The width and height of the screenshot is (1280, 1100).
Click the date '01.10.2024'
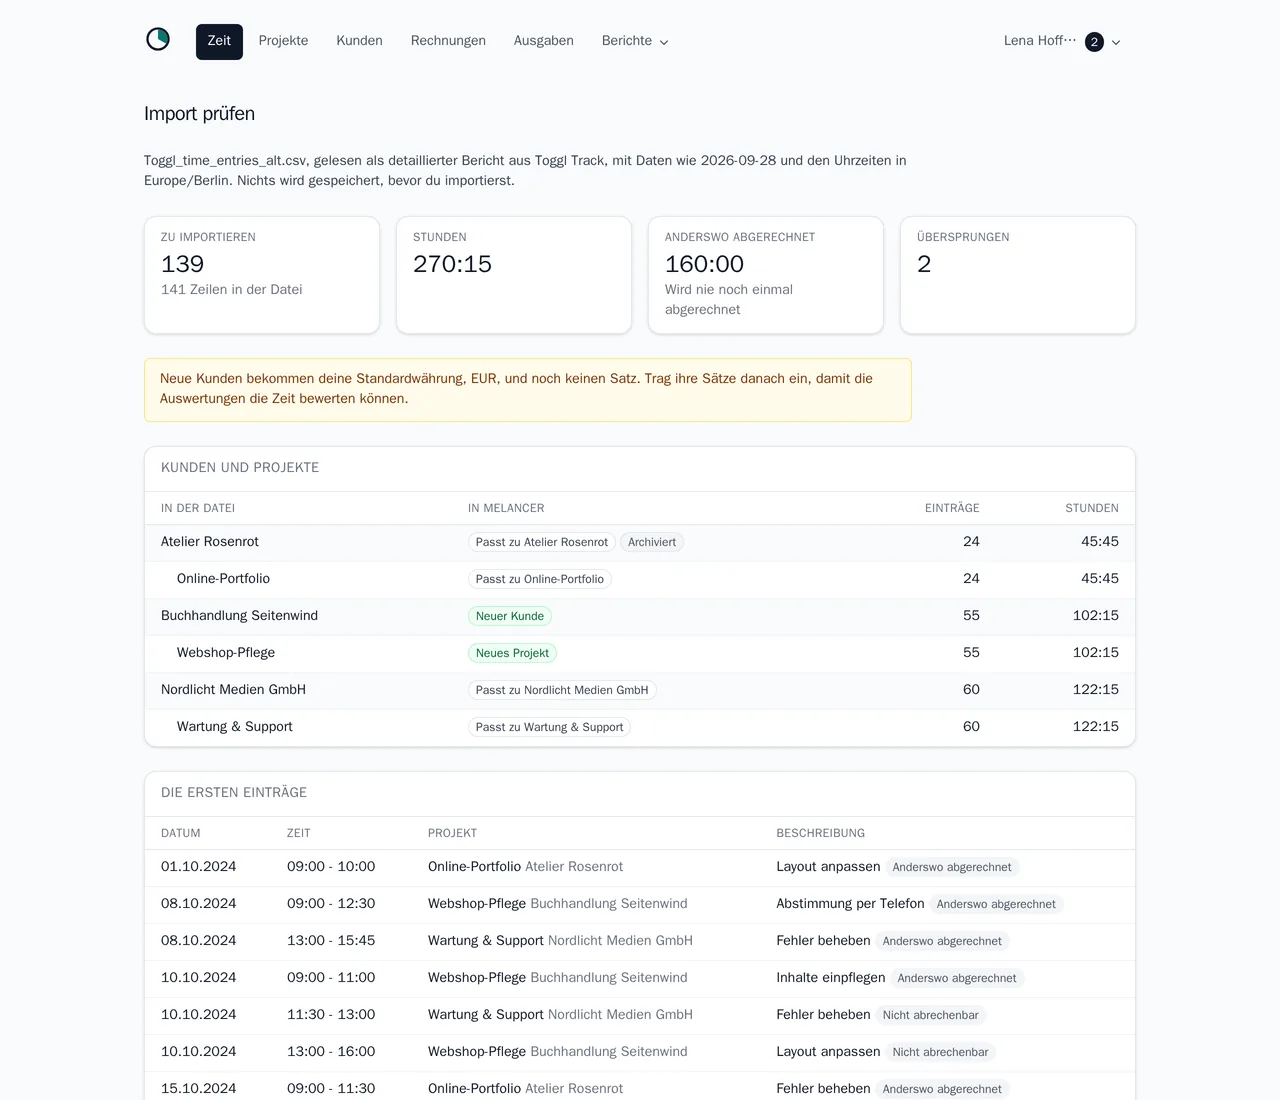pos(198,867)
